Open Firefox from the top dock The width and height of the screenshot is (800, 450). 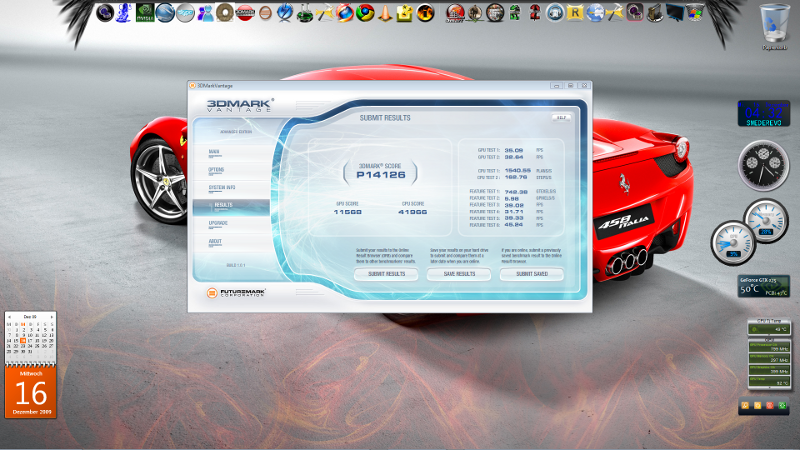[344, 13]
